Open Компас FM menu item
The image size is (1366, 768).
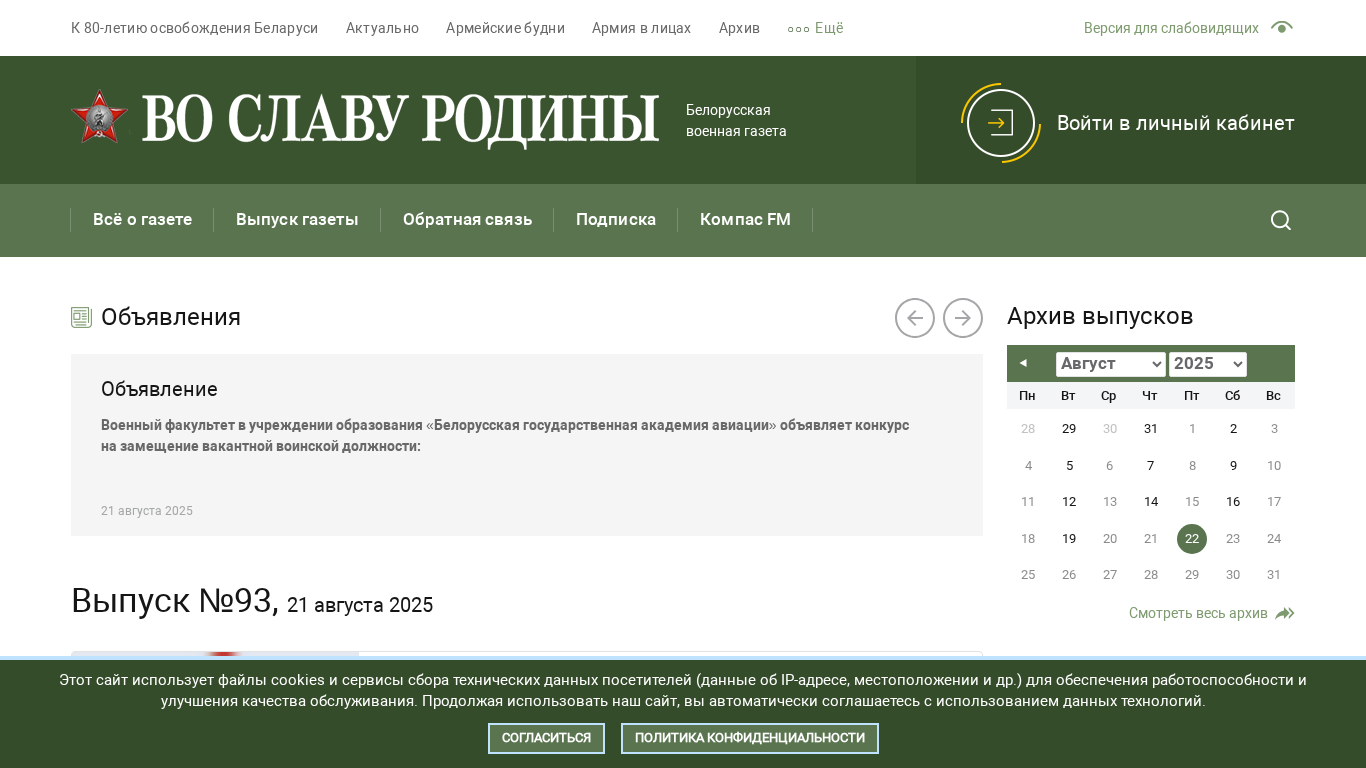click(x=745, y=220)
